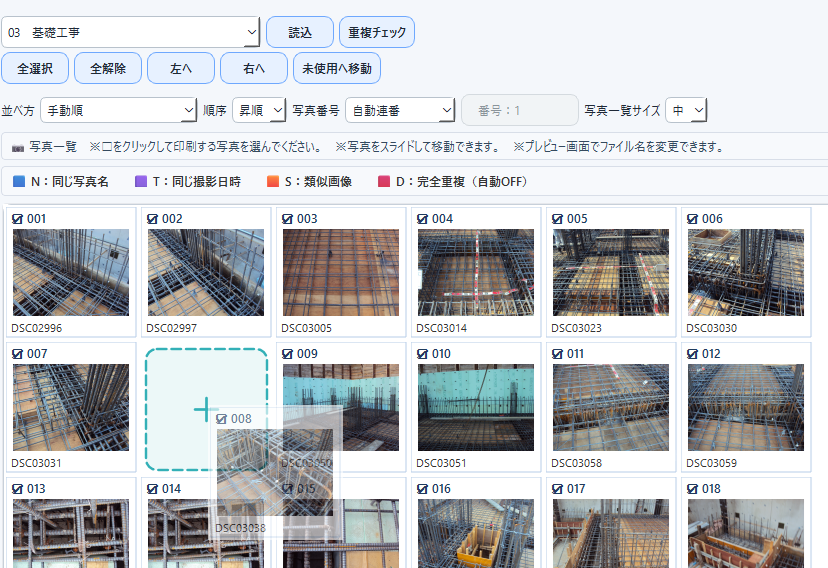Toggle checkbox for photo 017
828x568 pixels.
pos(557,489)
